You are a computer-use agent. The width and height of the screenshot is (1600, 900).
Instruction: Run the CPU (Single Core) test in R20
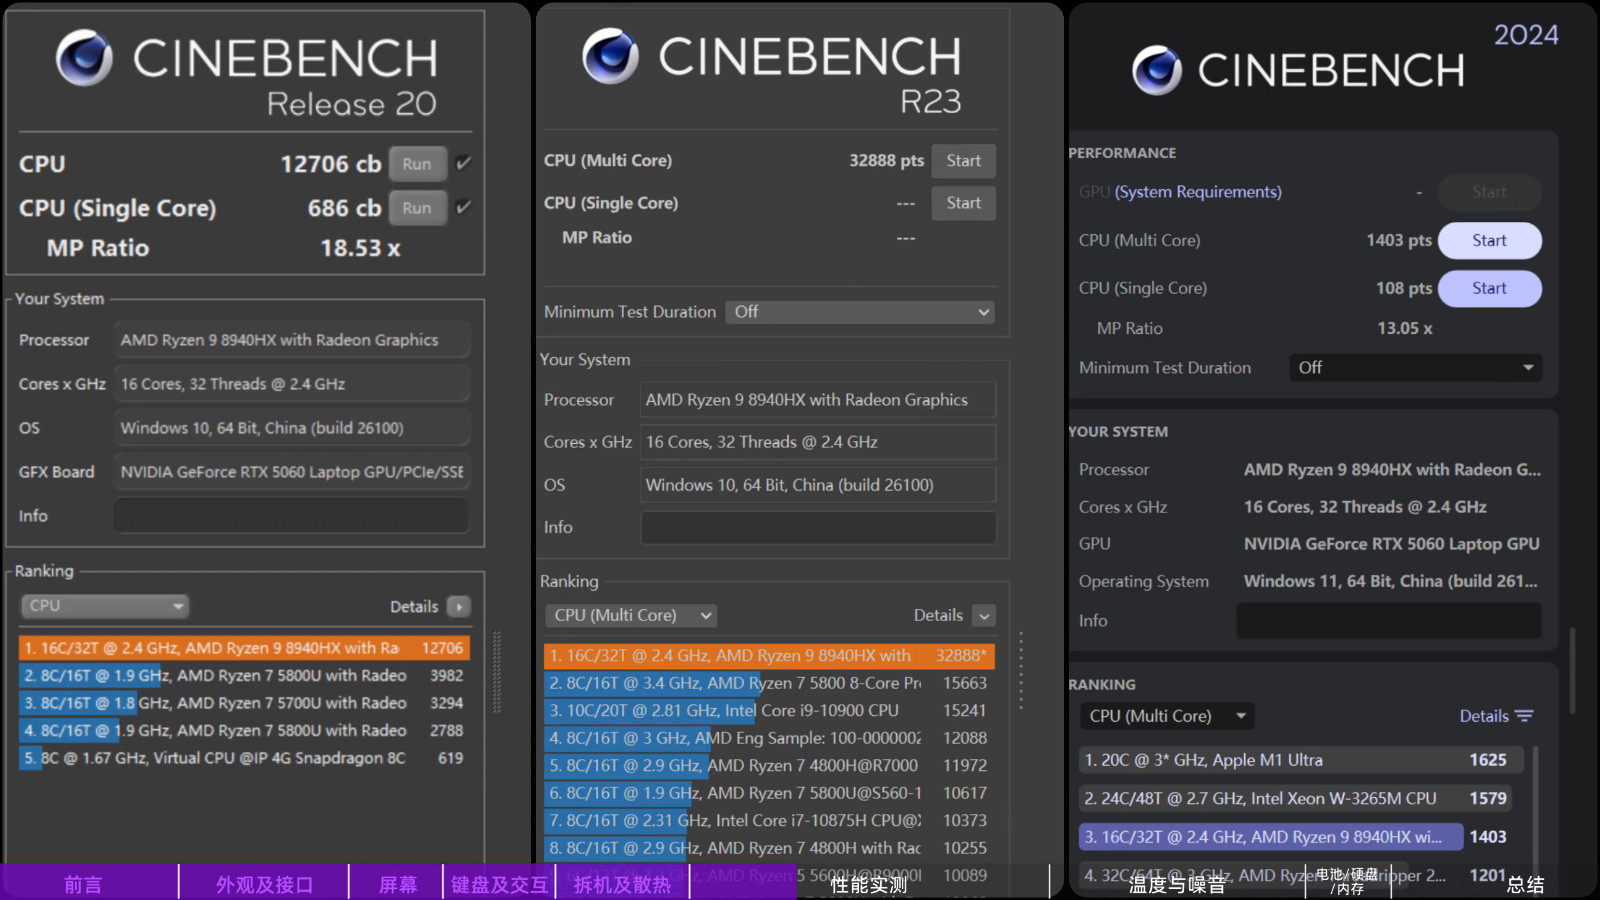pos(417,208)
